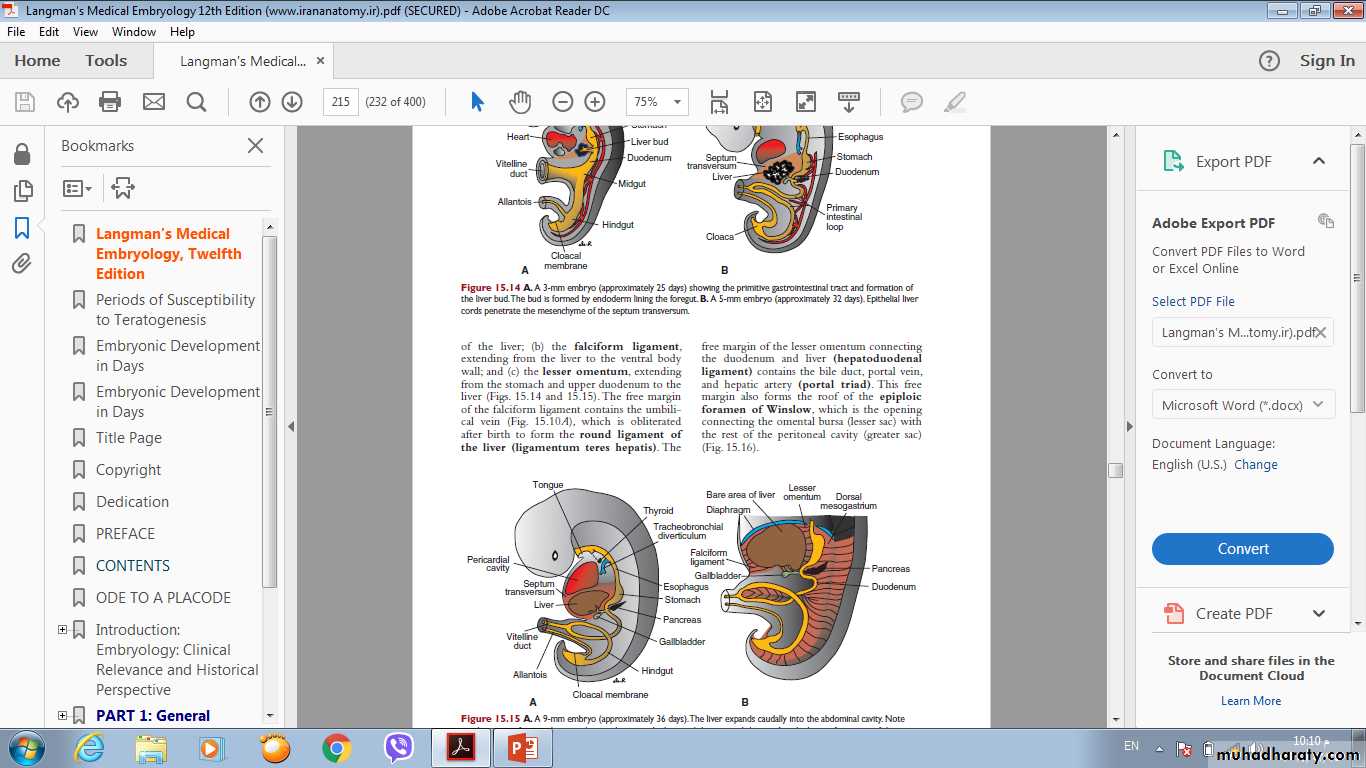Click the Find text magnifier icon
This screenshot has height=768, width=1366.
pyautogui.click(x=196, y=102)
